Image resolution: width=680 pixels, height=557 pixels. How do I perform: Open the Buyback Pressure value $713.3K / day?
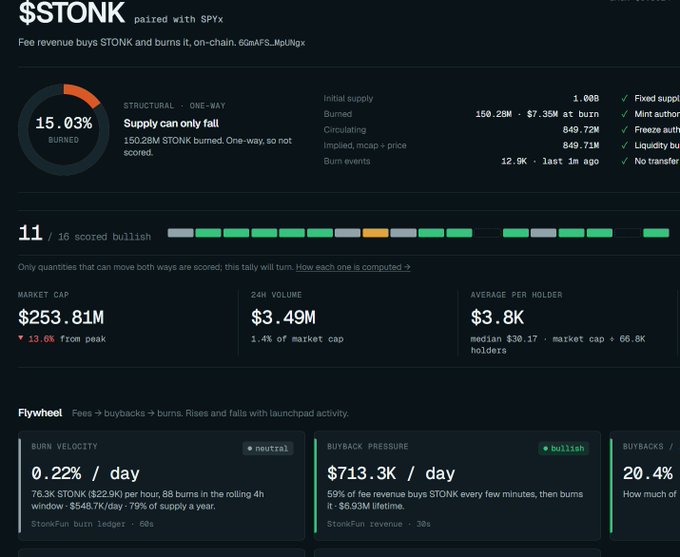pyautogui.click(x=391, y=473)
